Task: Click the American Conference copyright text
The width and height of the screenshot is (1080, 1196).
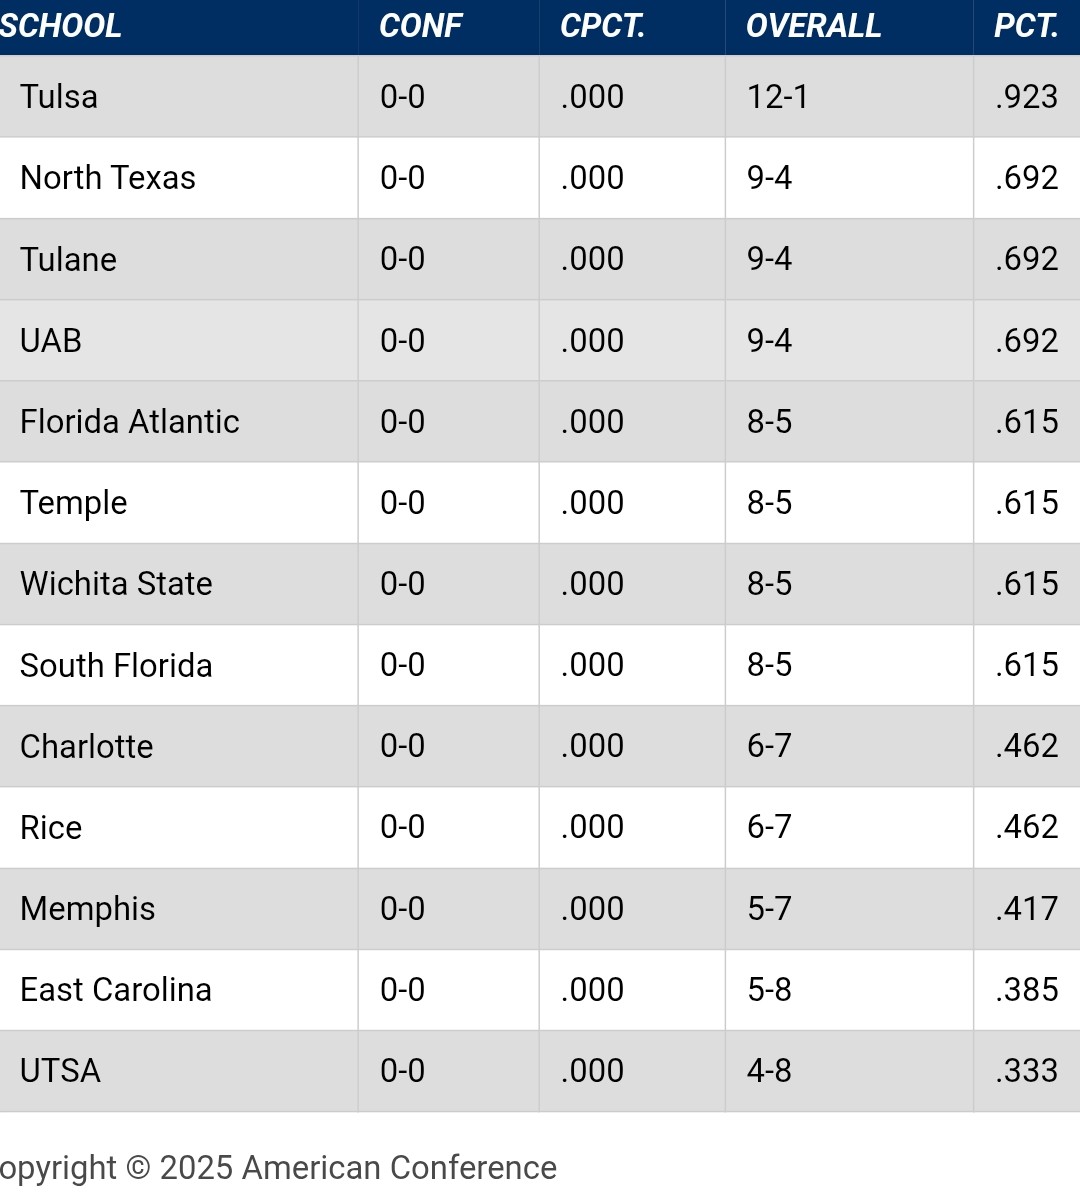Action: [x=278, y=1168]
